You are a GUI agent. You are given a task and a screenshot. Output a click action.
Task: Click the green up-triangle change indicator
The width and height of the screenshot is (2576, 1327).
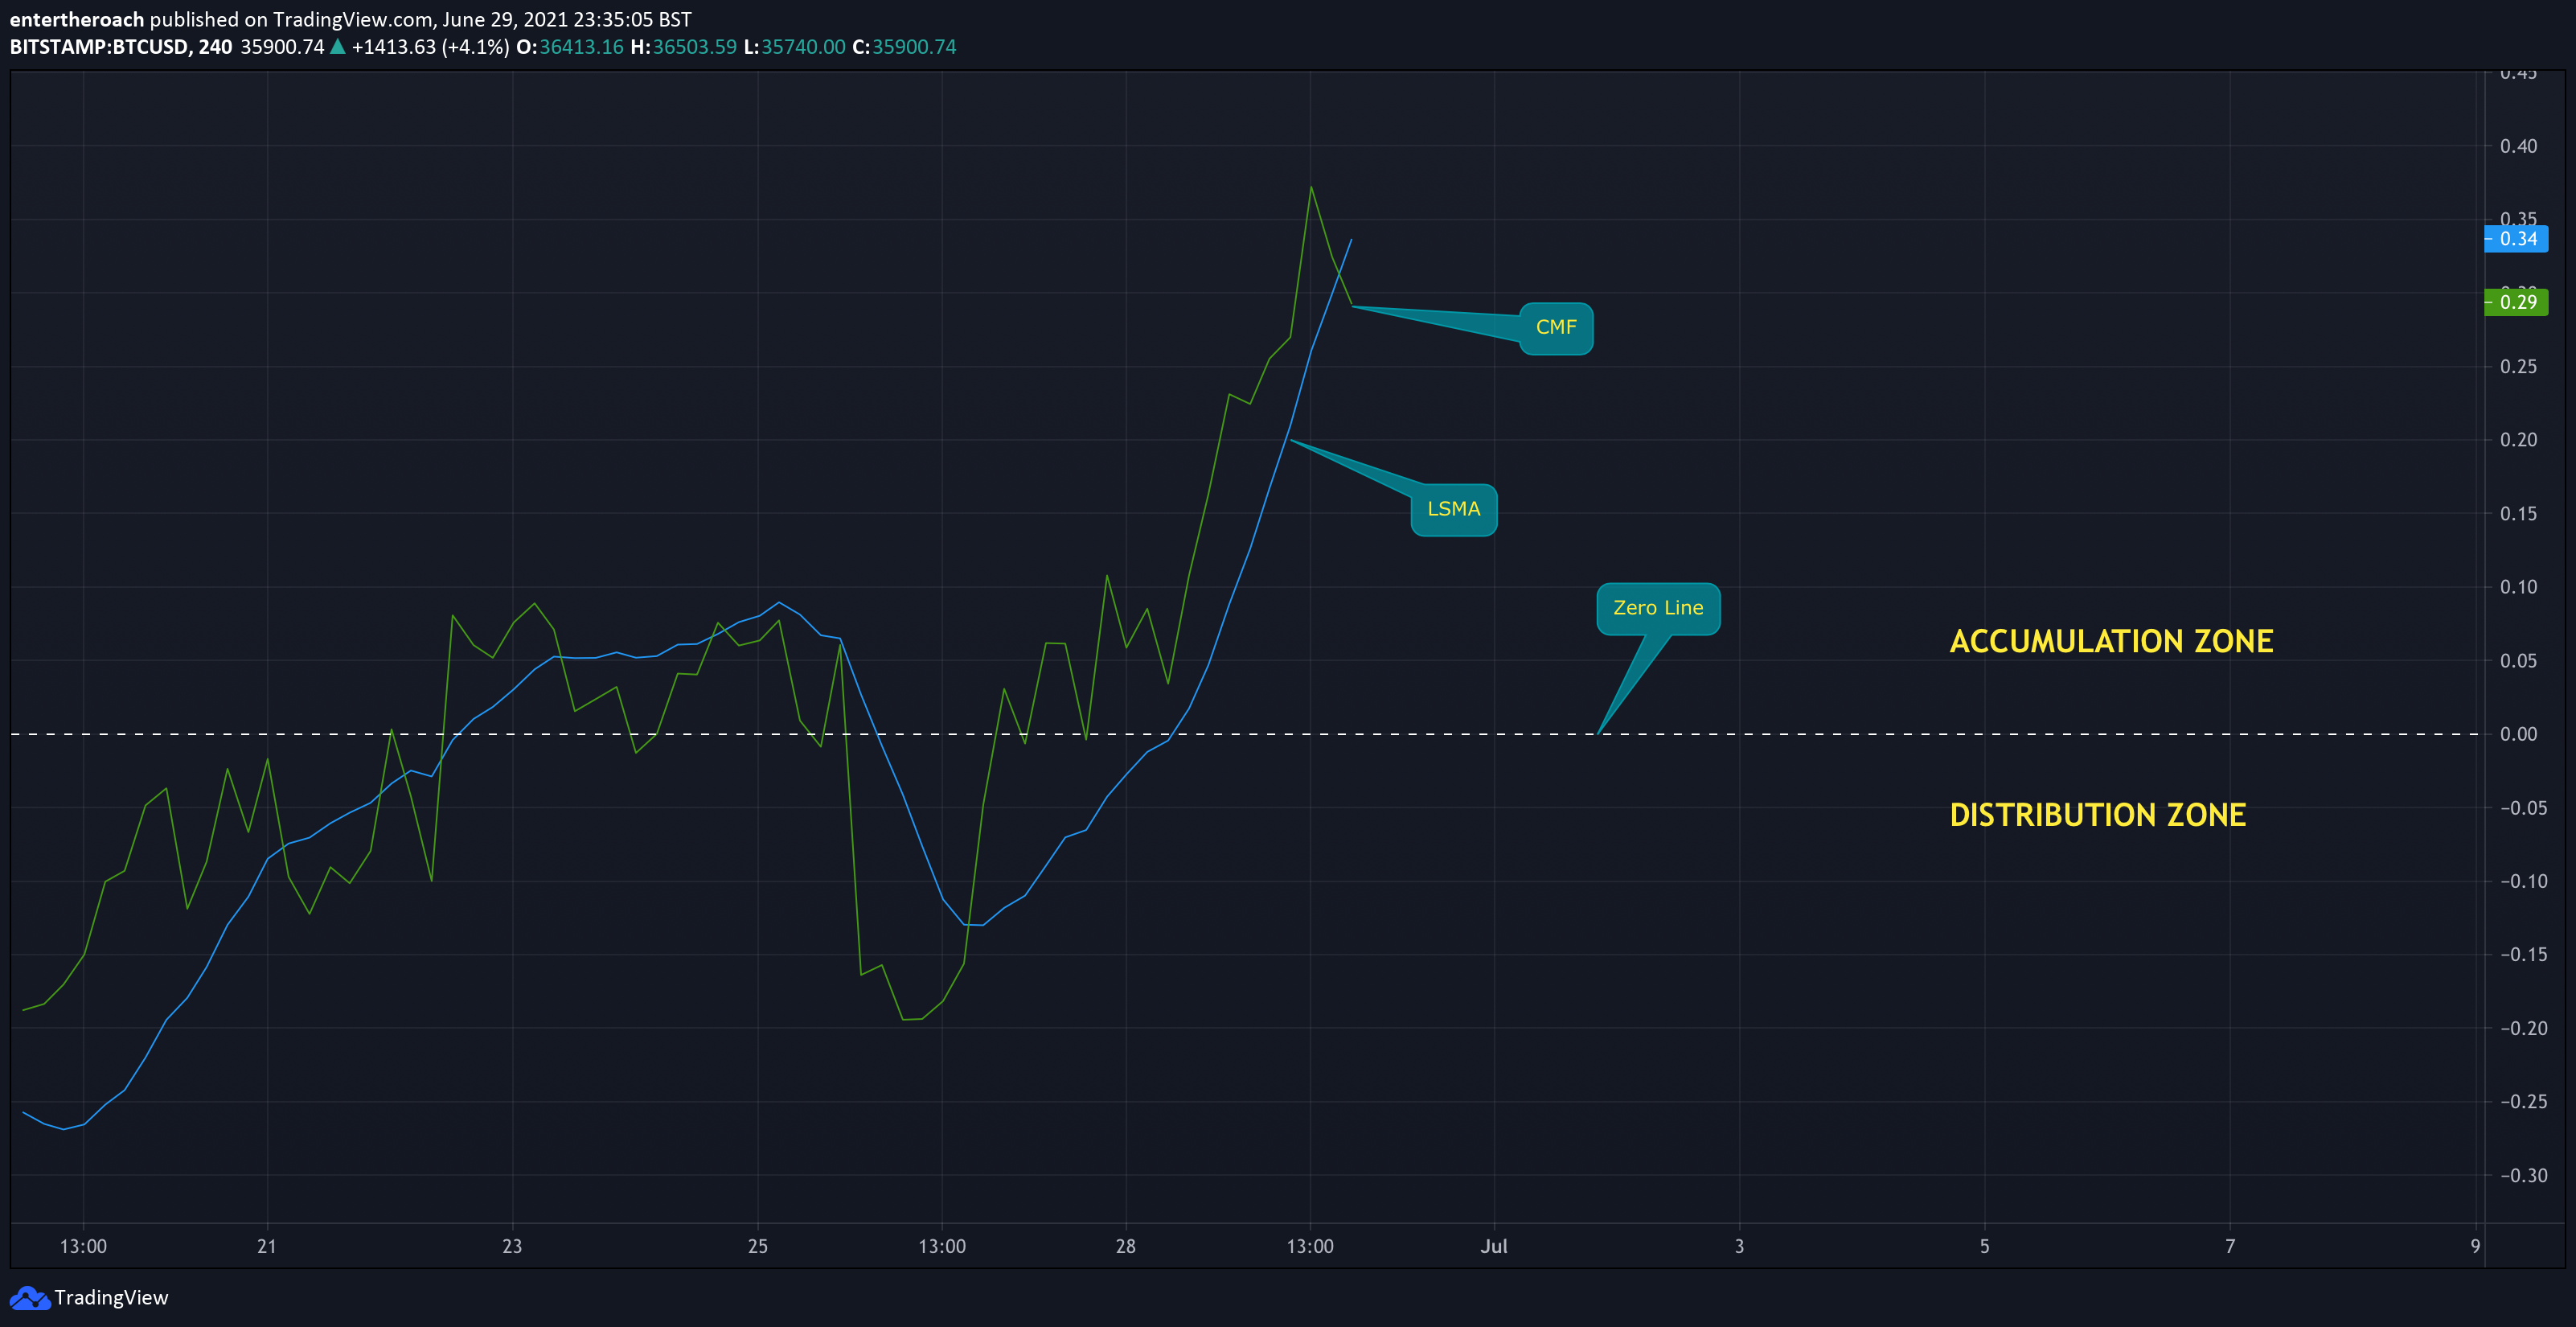(338, 46)
